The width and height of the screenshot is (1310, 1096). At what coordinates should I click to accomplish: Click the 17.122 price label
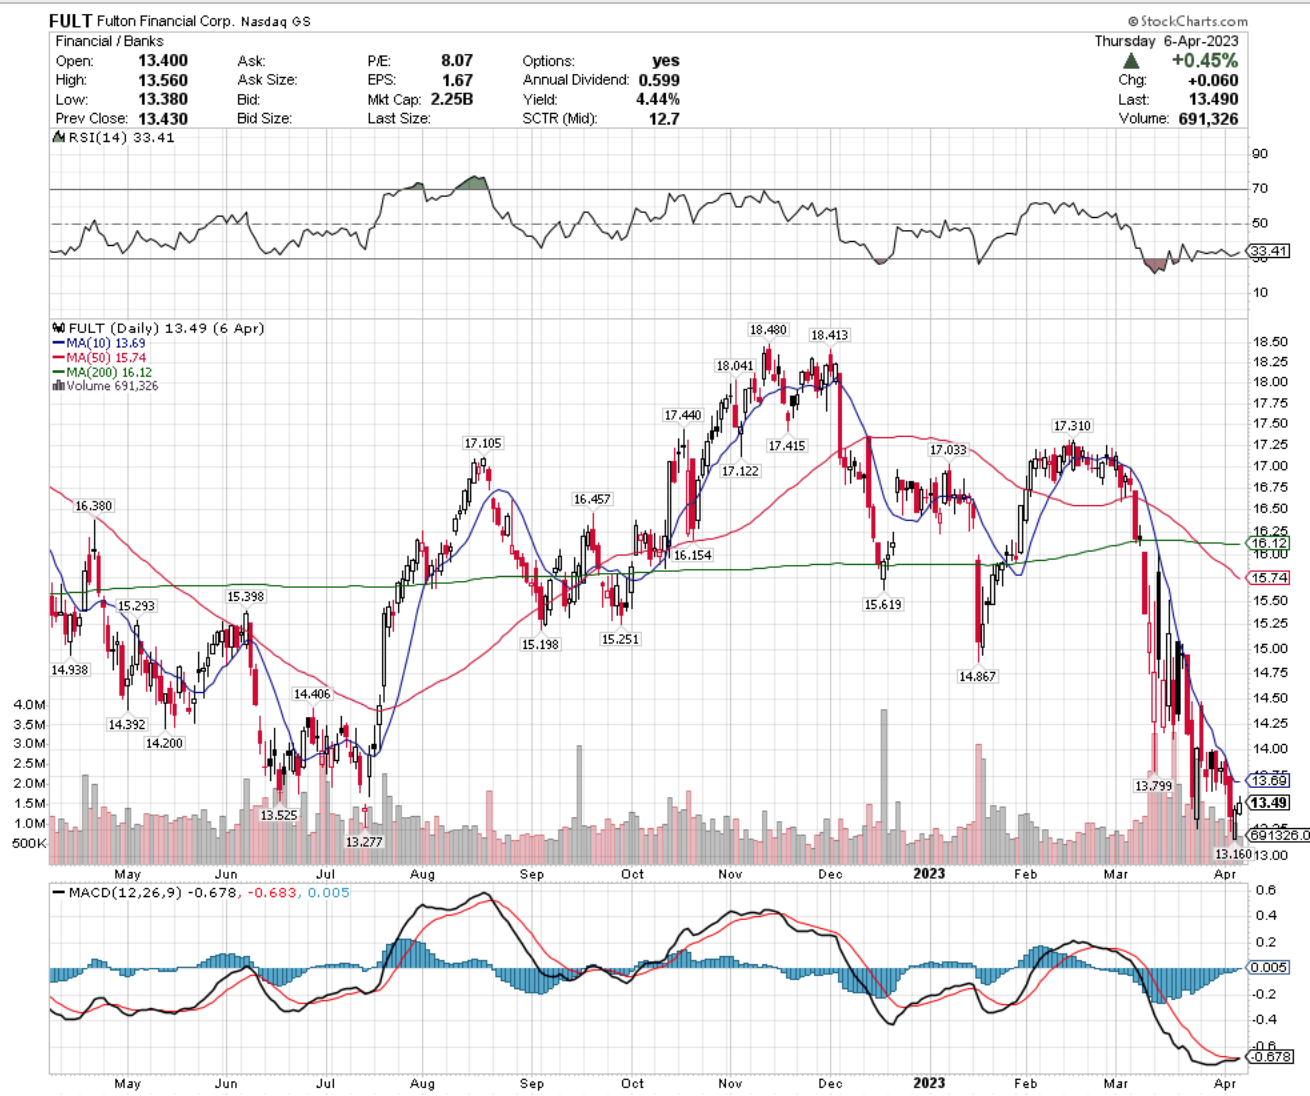740,471
